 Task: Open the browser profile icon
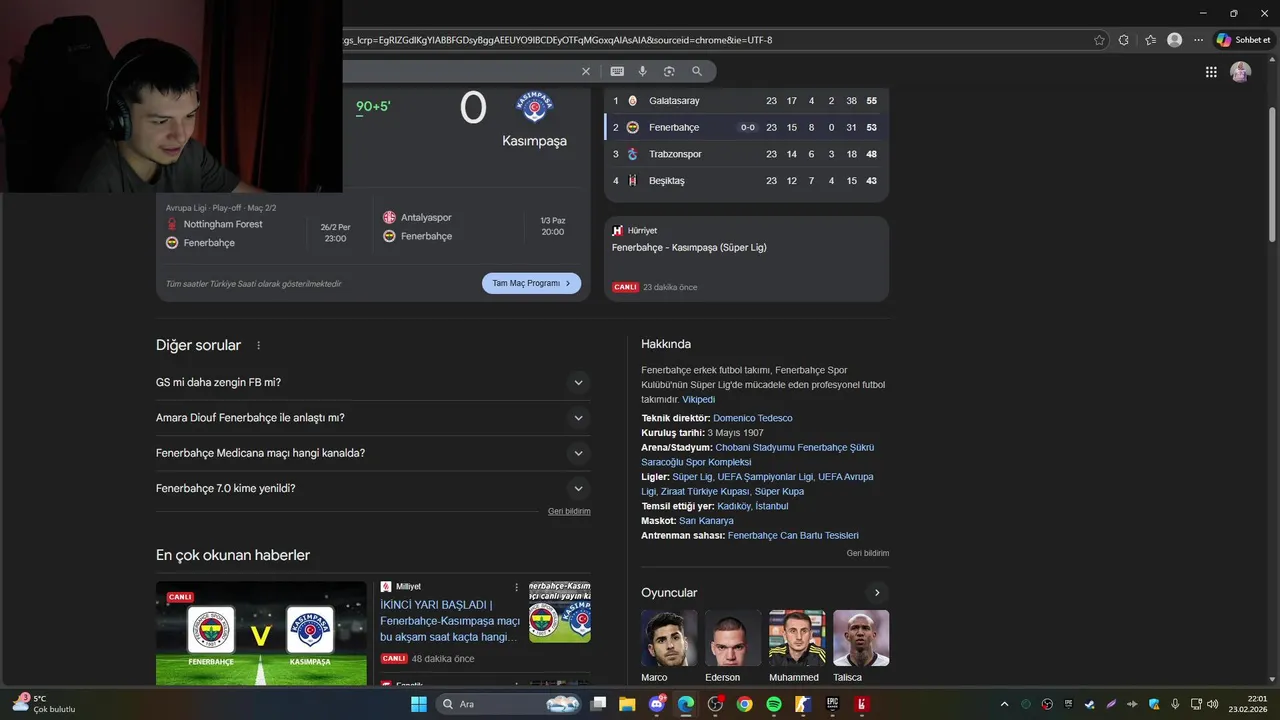1174,40
